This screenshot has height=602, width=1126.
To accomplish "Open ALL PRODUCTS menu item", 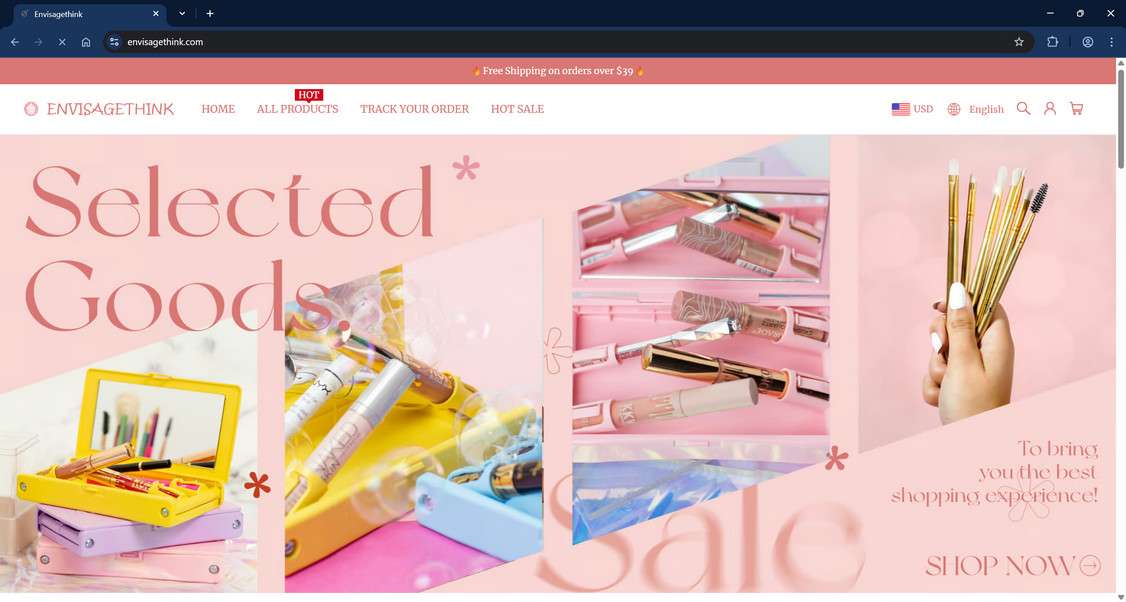I will point(297,109).
